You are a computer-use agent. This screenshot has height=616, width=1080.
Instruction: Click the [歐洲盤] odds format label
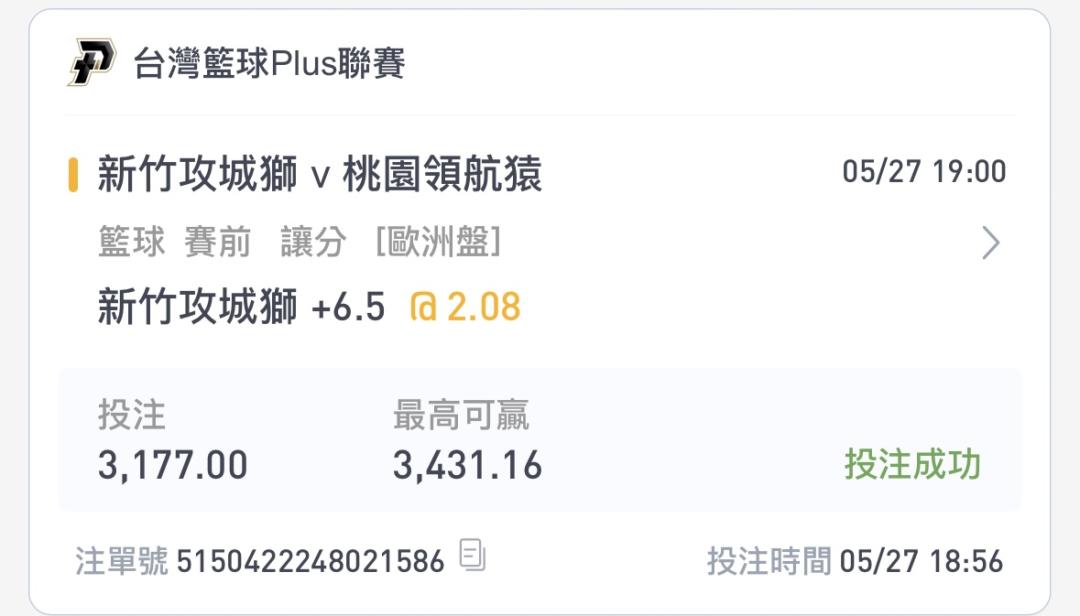[438, 243]
